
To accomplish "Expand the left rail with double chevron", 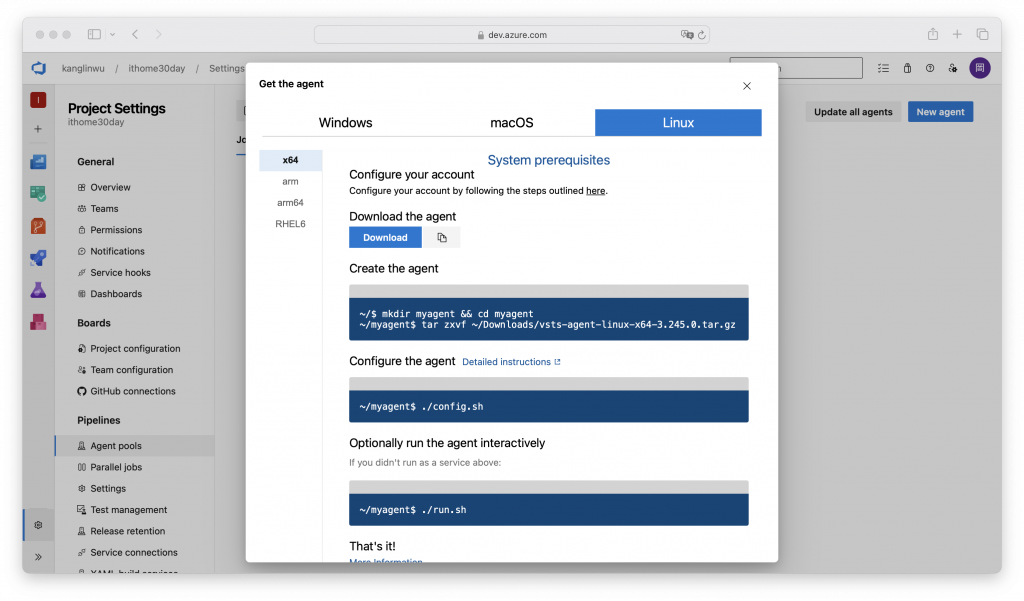I will 38,557.
